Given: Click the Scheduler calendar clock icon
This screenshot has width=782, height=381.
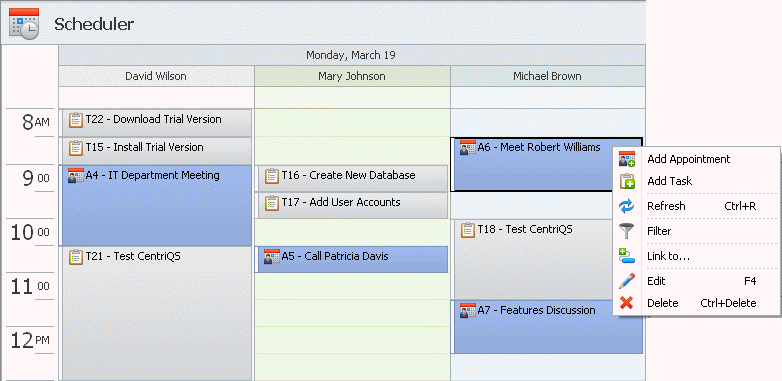Looking at the screenshot, I should tap(24, 23).
